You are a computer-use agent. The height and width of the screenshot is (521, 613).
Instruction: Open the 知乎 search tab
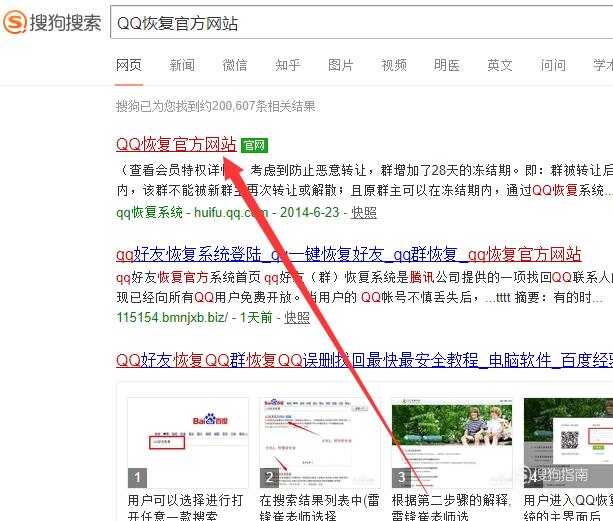[x=288, y=65]
